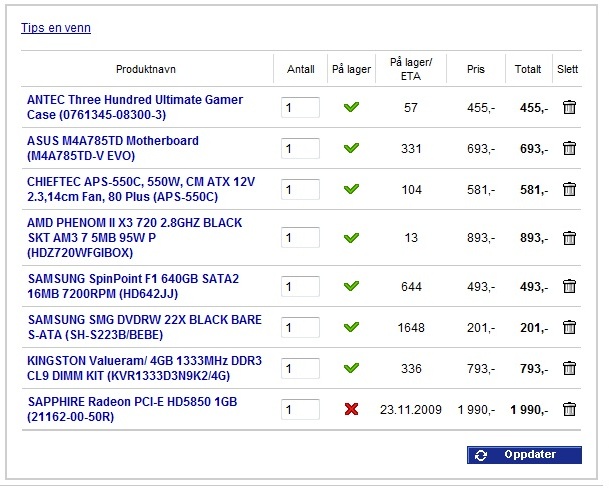Open the Tips en venn link
This screenshot has width=609, height=489.
[x=56, y=28]
